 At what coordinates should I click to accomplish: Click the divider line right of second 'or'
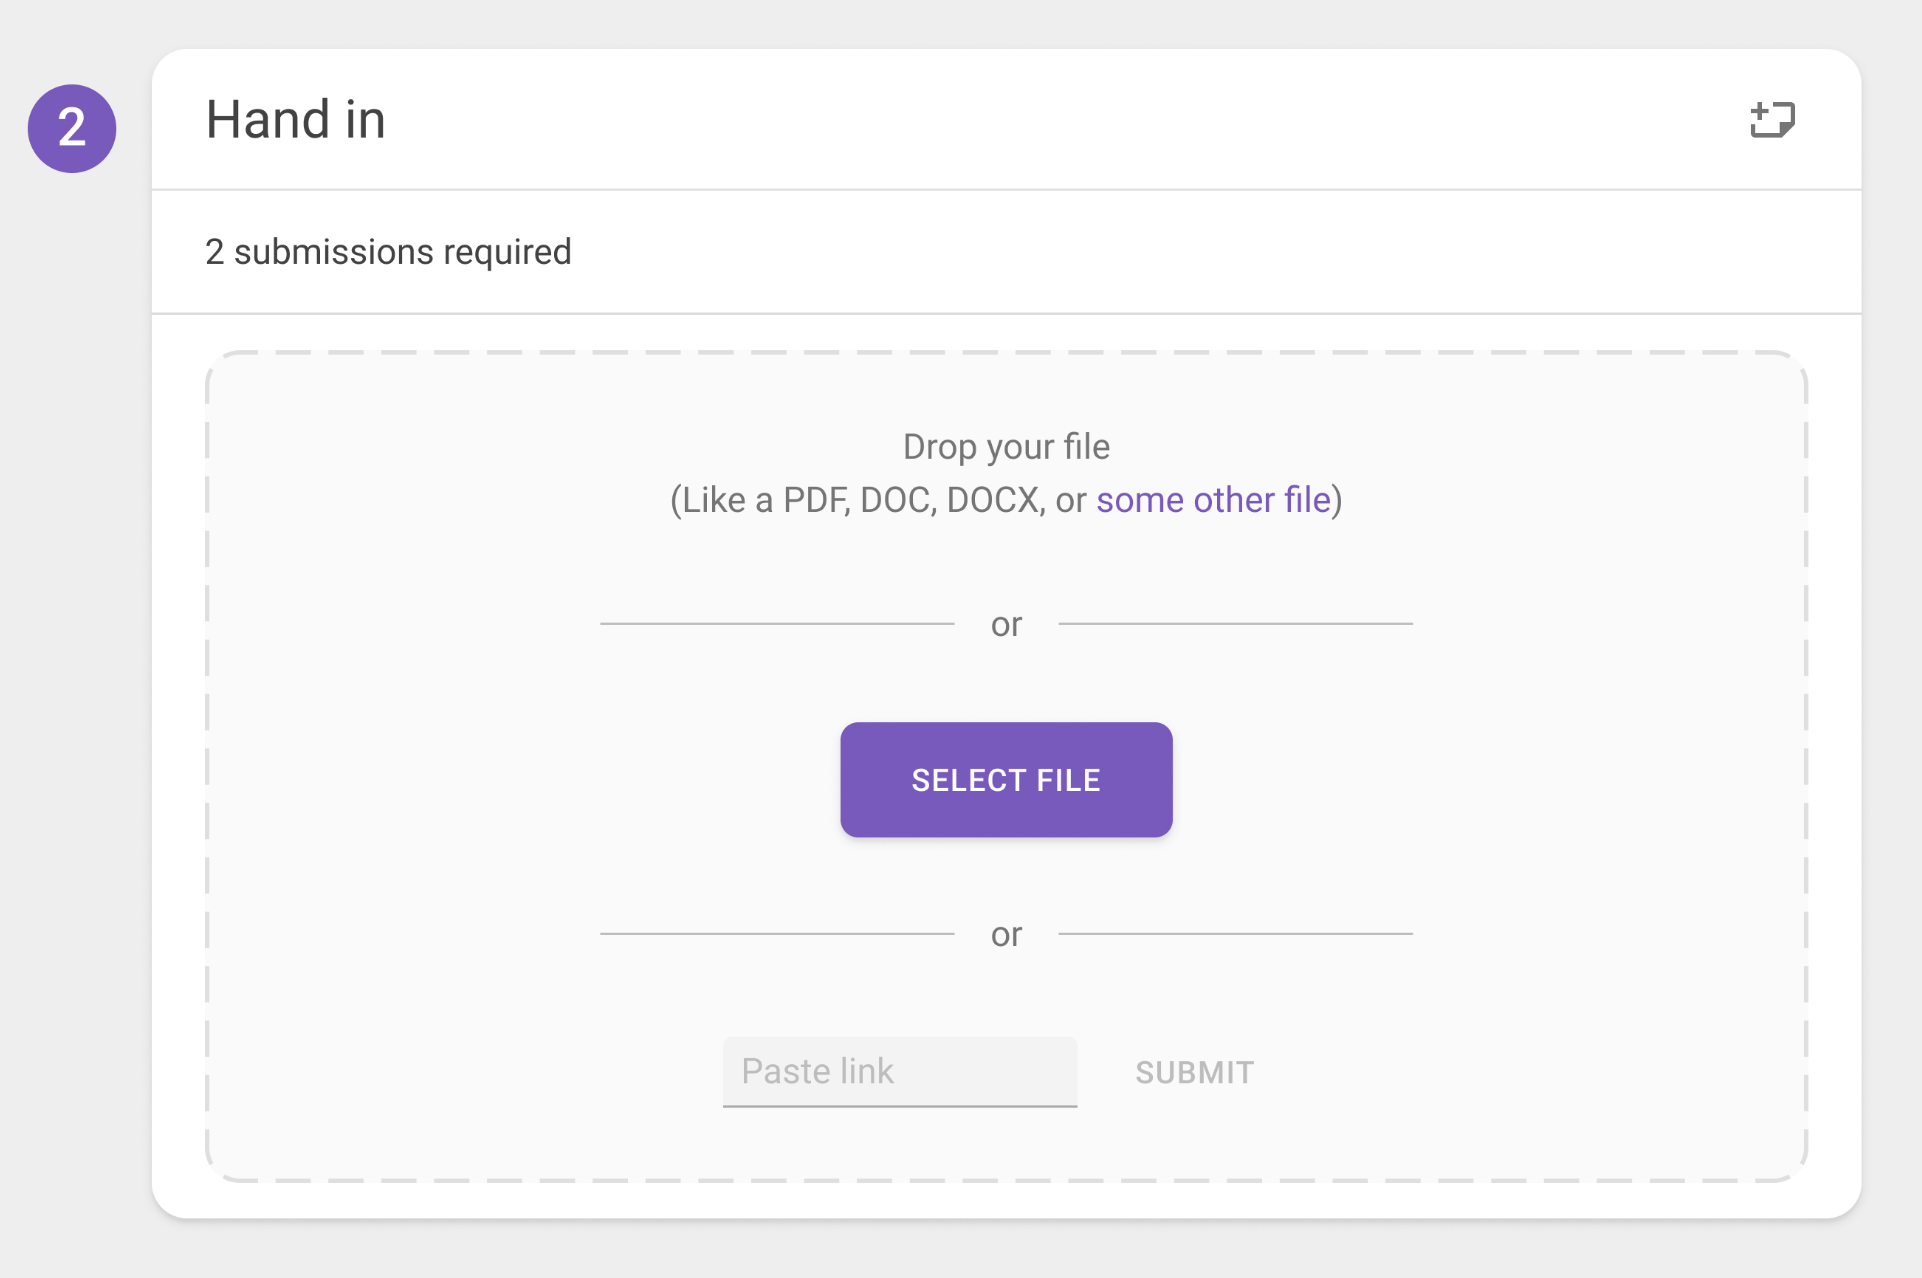pos(1235,934)
